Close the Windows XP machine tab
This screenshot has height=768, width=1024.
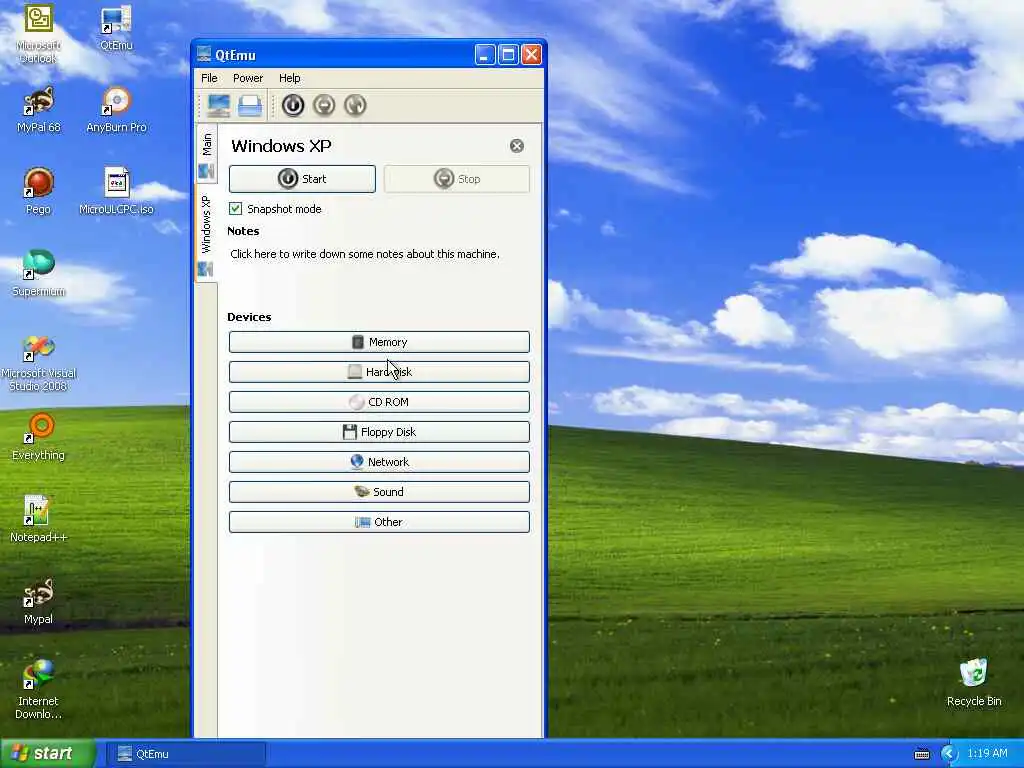pyautogui.click(x=517, y=146)
